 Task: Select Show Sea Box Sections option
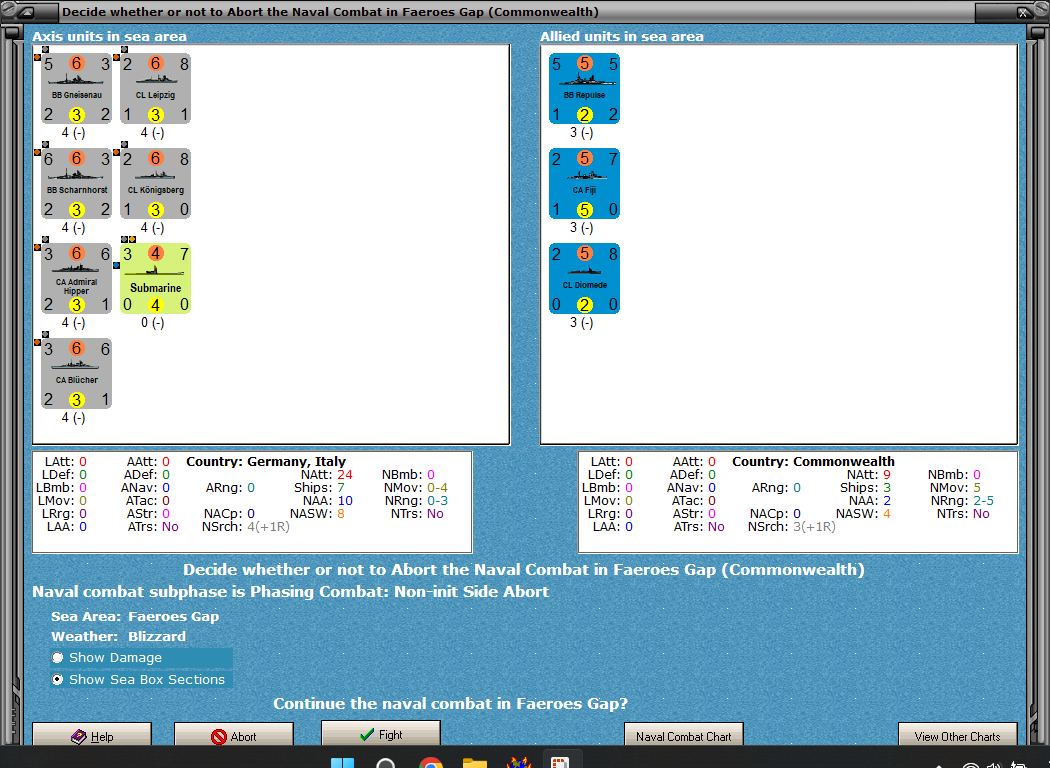tap(141, 680)
